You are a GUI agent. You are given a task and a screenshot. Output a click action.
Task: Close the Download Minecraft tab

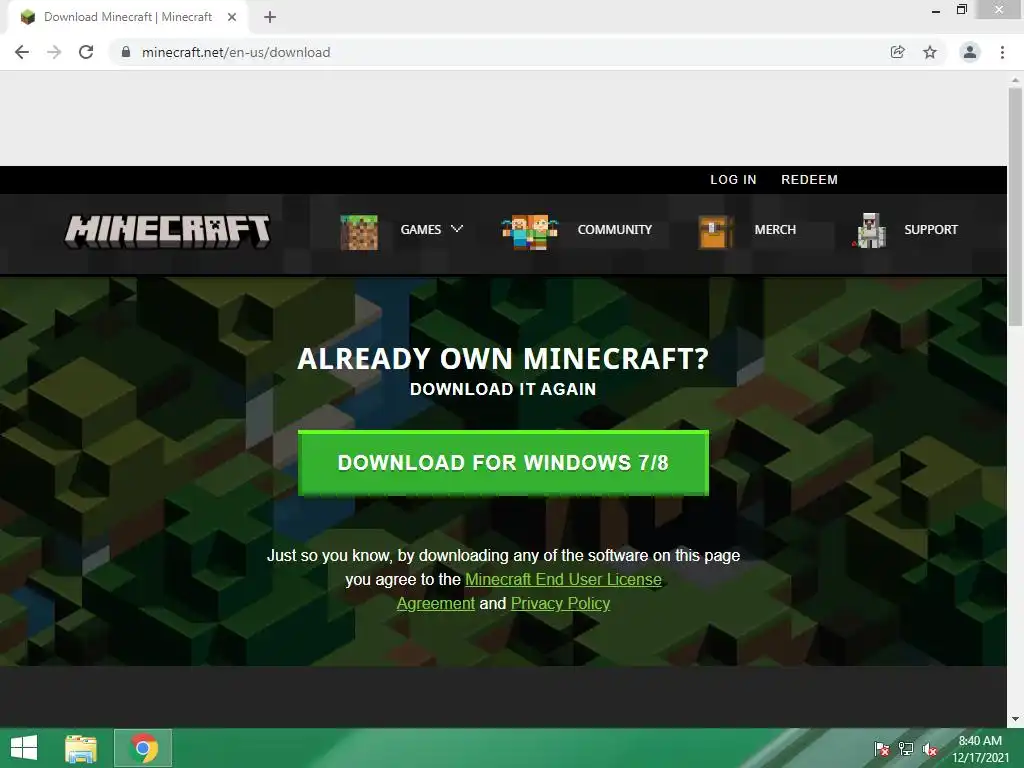(232, 18)
